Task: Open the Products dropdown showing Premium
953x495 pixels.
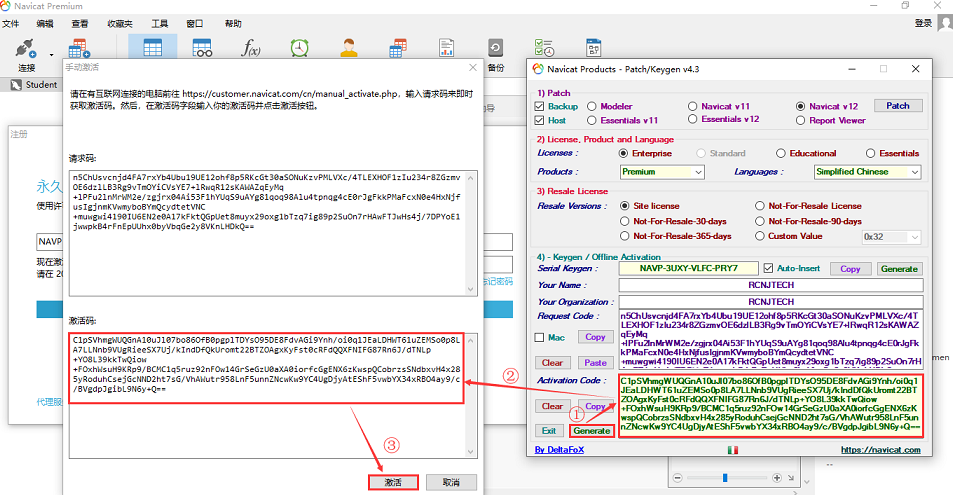Action: click(x=662, y=172)
